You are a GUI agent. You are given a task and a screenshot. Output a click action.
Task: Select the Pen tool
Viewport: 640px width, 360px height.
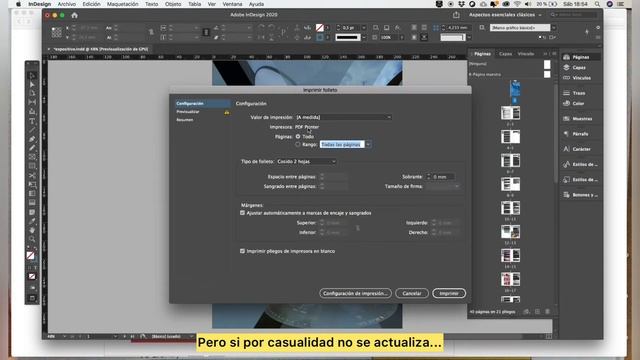32,139
